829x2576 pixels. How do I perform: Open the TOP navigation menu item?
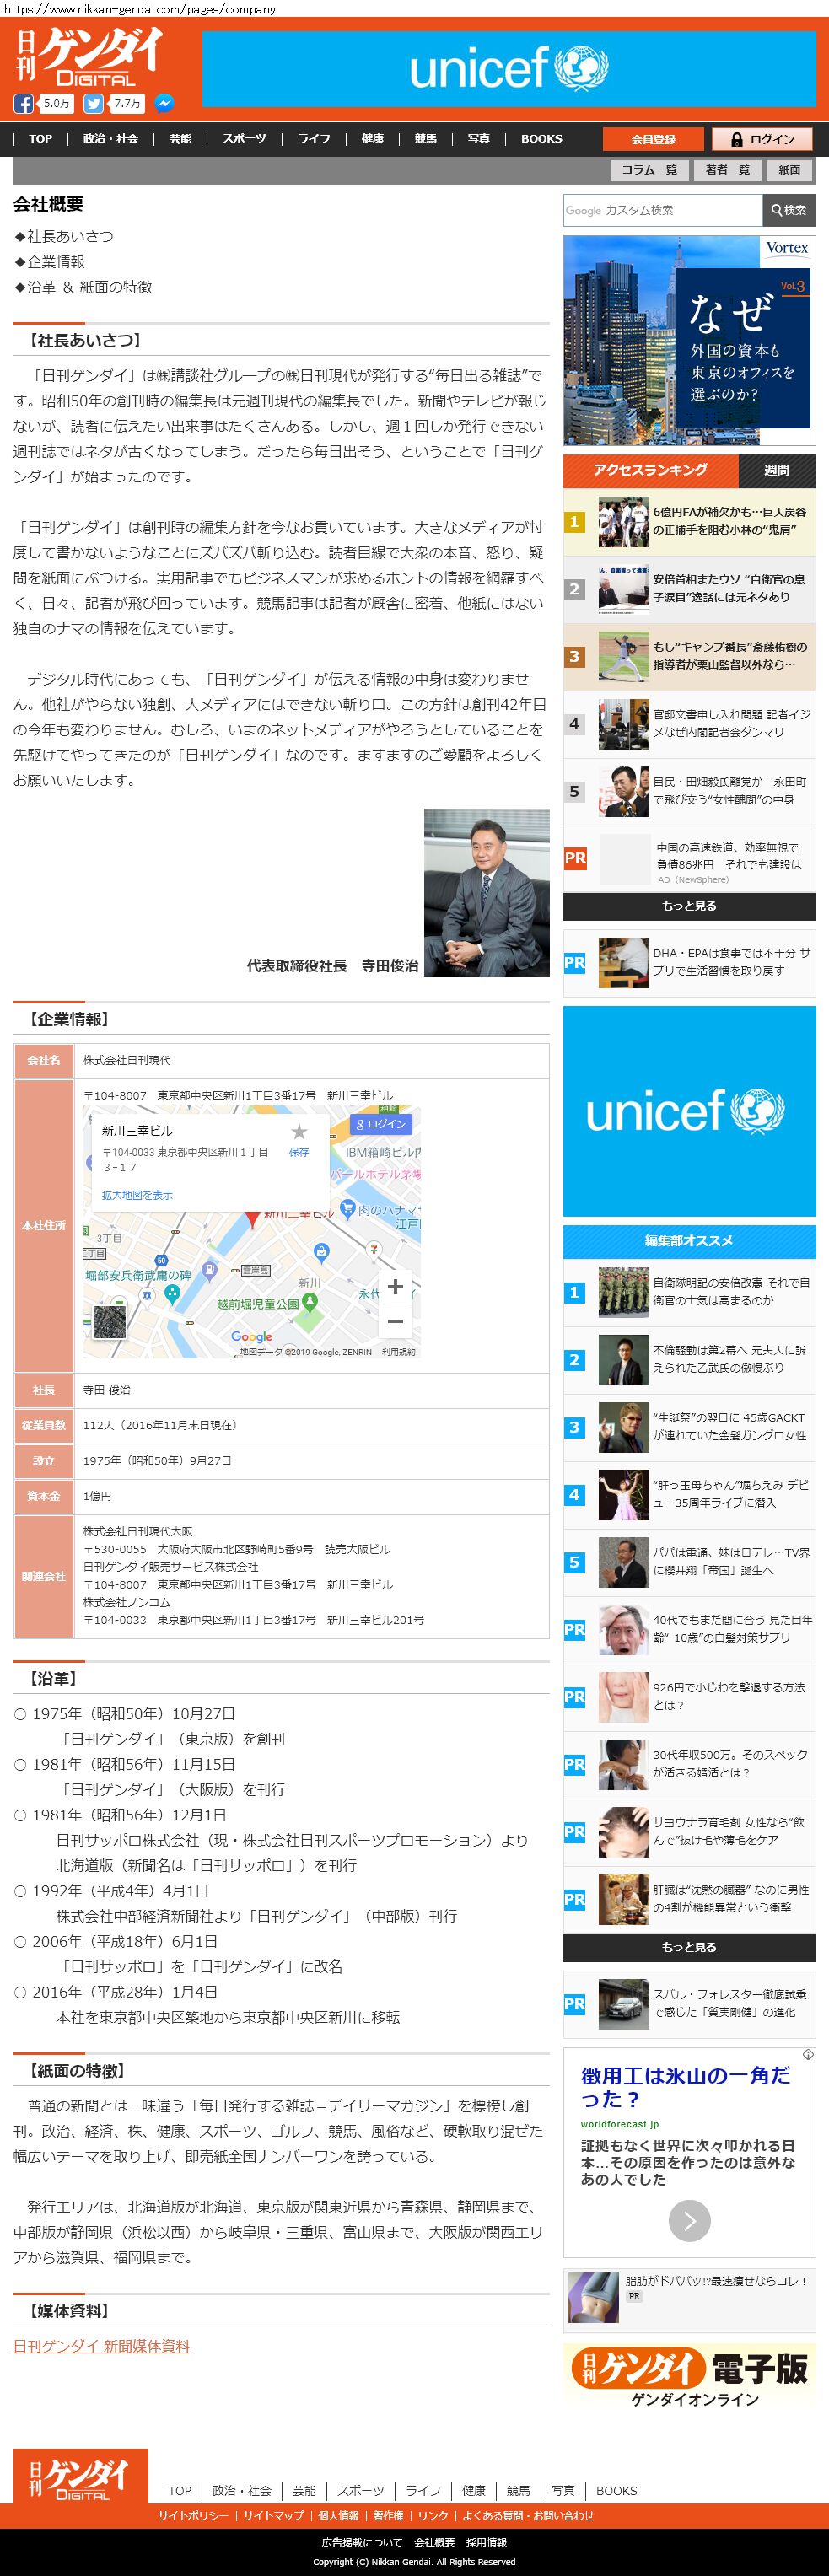click(x=41, y=139)
